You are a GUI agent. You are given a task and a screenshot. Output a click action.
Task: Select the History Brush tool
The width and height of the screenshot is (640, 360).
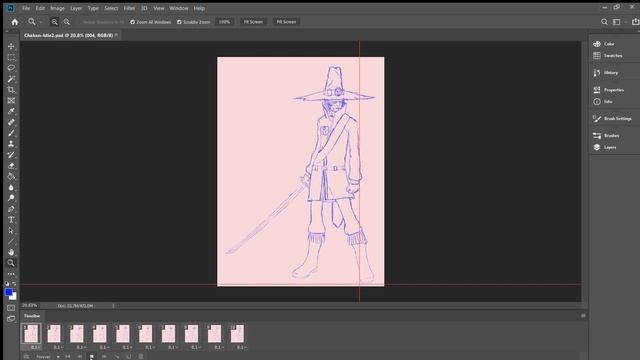click(x=11, y=155)
